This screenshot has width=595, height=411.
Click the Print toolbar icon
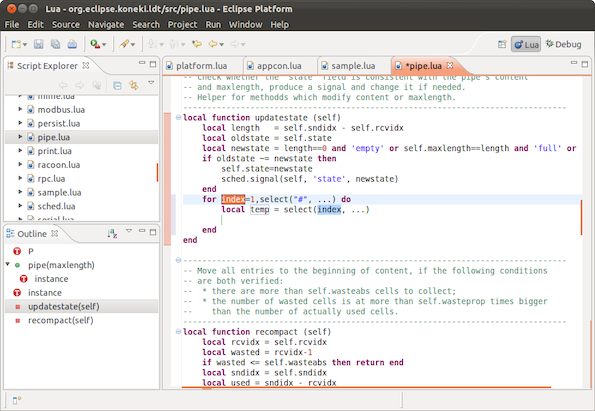pos(72,44)
